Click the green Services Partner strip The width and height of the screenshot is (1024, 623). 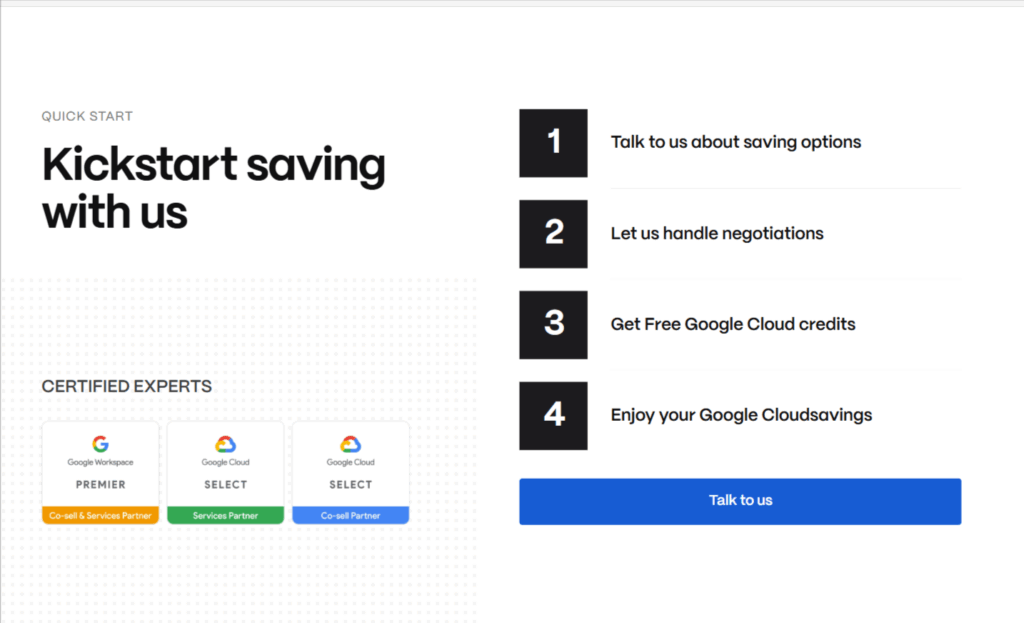pos(225,515)
